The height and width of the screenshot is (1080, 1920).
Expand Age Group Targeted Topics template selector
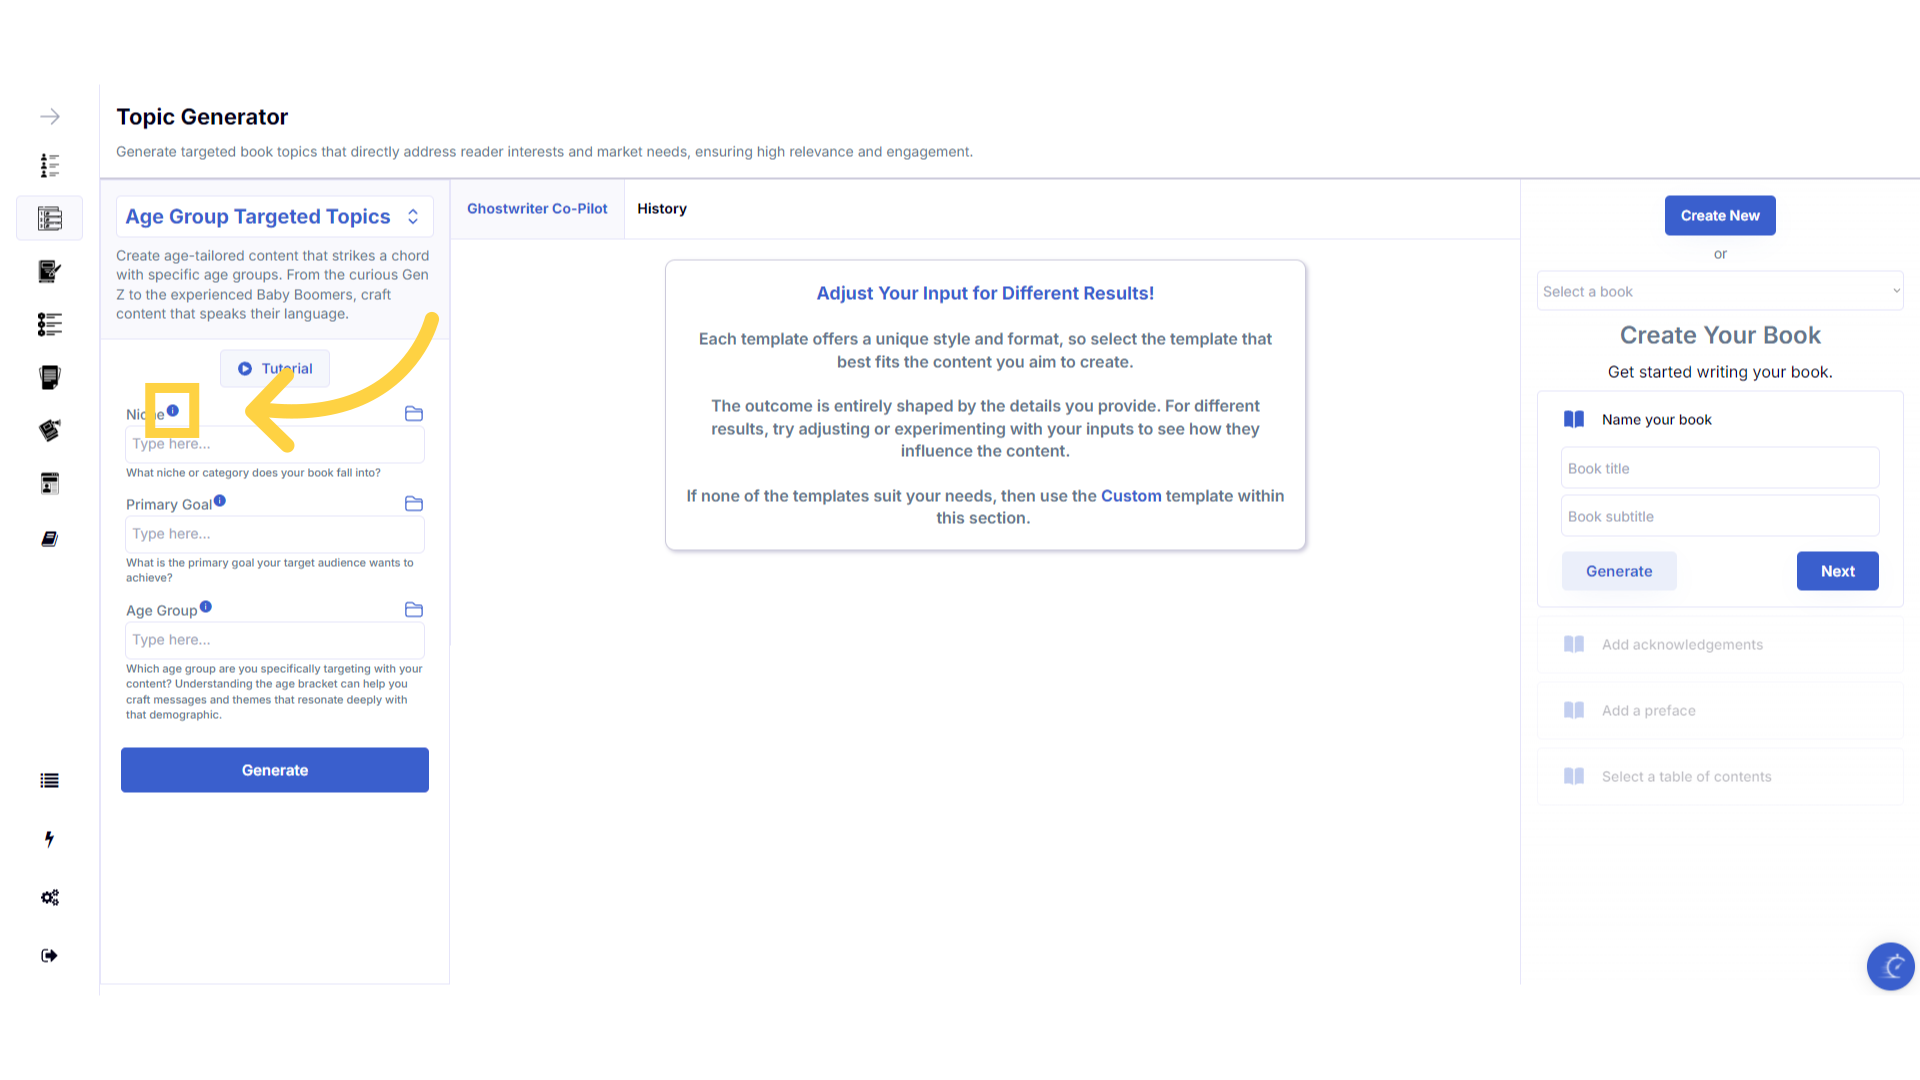click(274, 217)
